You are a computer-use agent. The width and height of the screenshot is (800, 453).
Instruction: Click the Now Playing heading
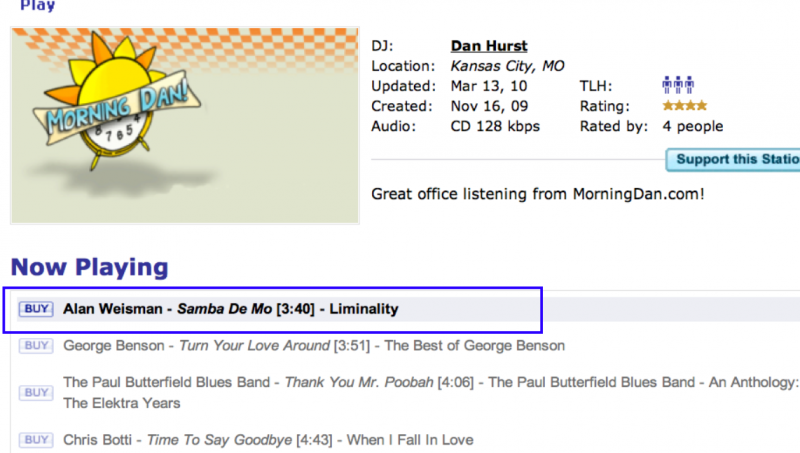[89, 267]
